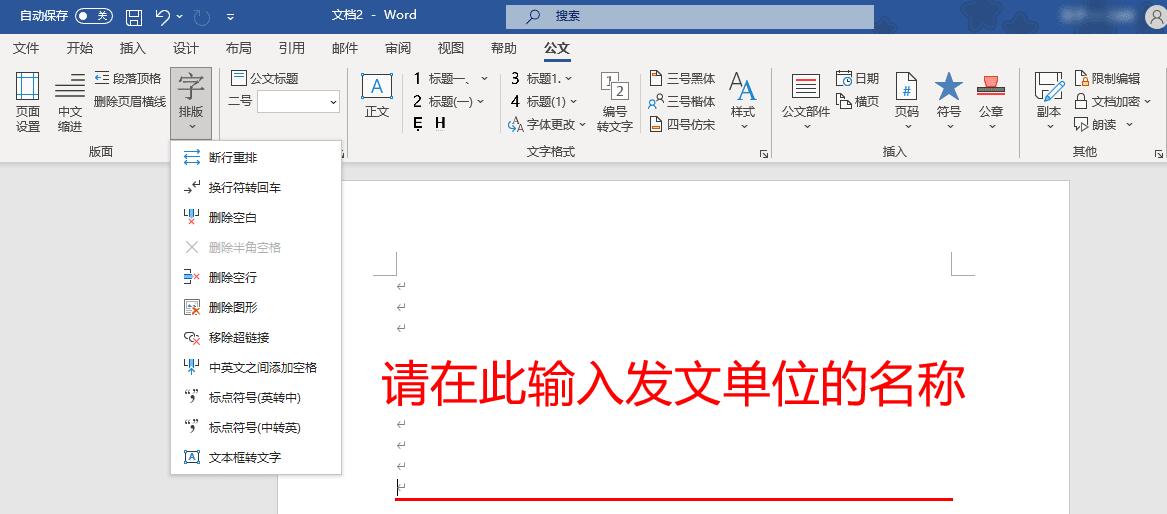The height and width of the screenshot is (514, 1167).
Task: Open the 标题一、 dropdown arrow
Action: (485, 78)
